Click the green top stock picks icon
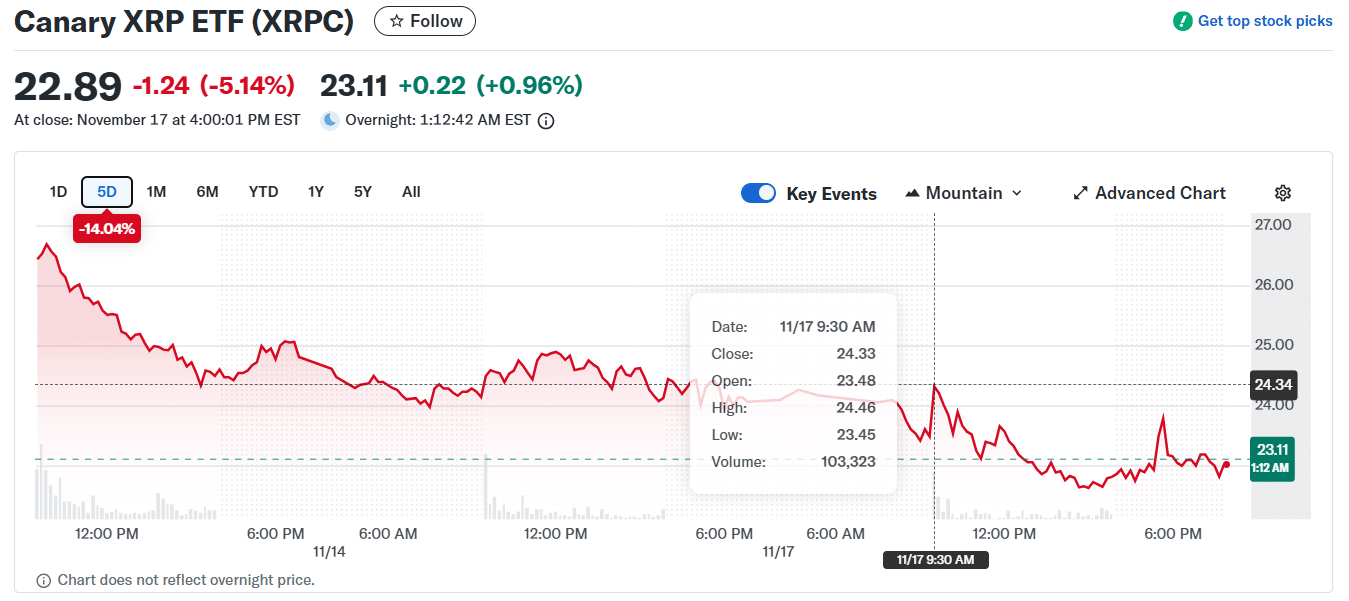Image resolution: width=1349 pixels, height=601 pixels. [x=1182, y=21]
